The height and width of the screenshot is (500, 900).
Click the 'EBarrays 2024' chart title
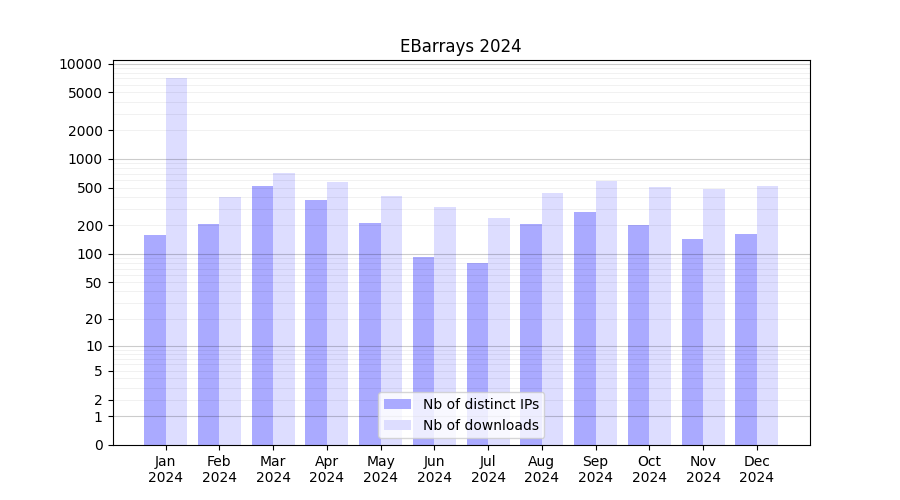tap(460, 46)
